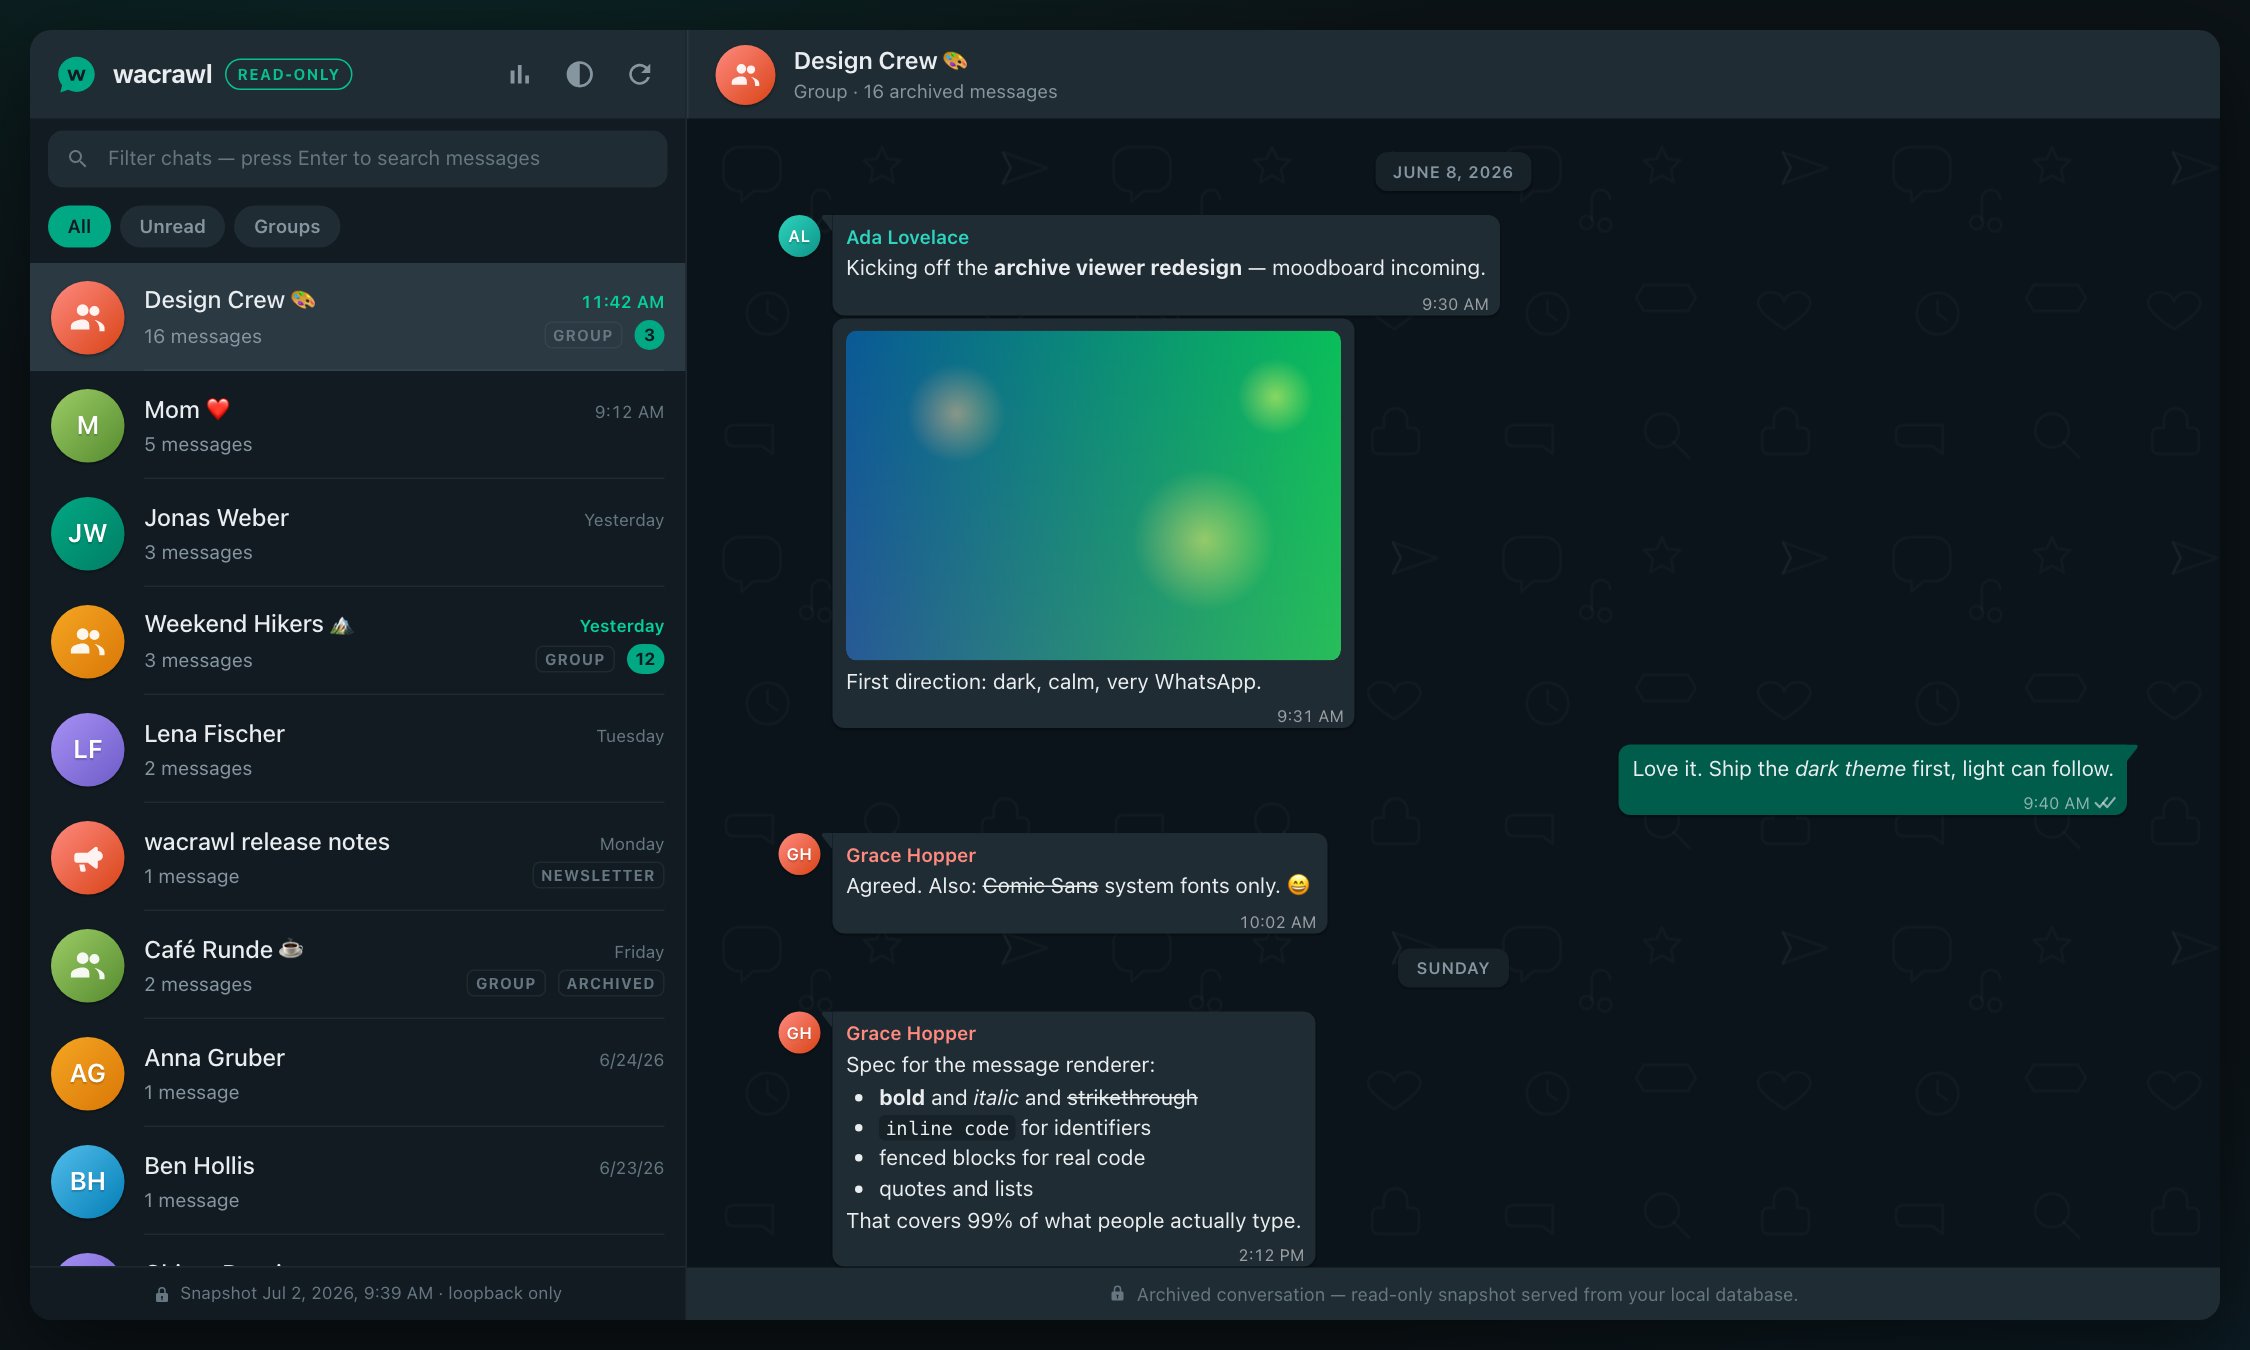Image resolution: width=2250 pixels, height=1350 pixels.
Task: Click the GH avatar at 10:02 AM message
Action: pos(799,854)
